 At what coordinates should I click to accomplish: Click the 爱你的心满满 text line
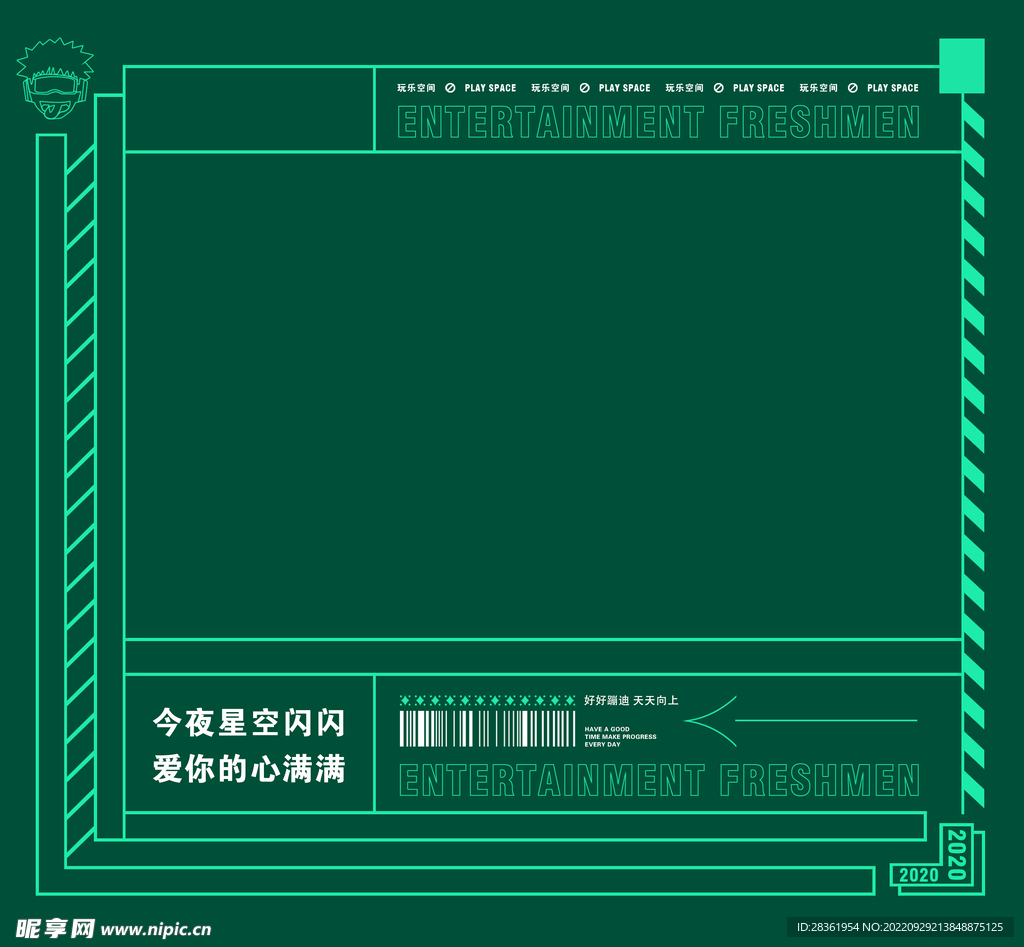[248, 768]
